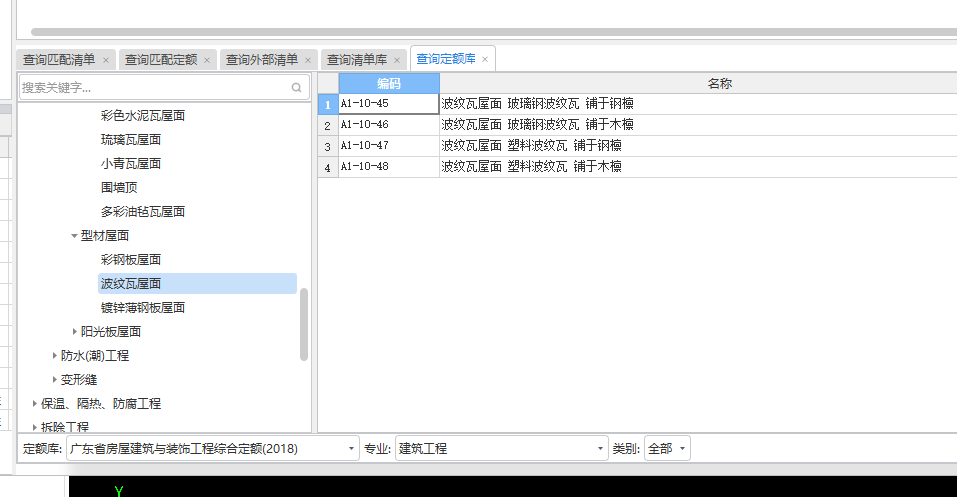Click code cell A1-10-48
Image resolution: width=957 pixels, height=497 pixels.
389,167
